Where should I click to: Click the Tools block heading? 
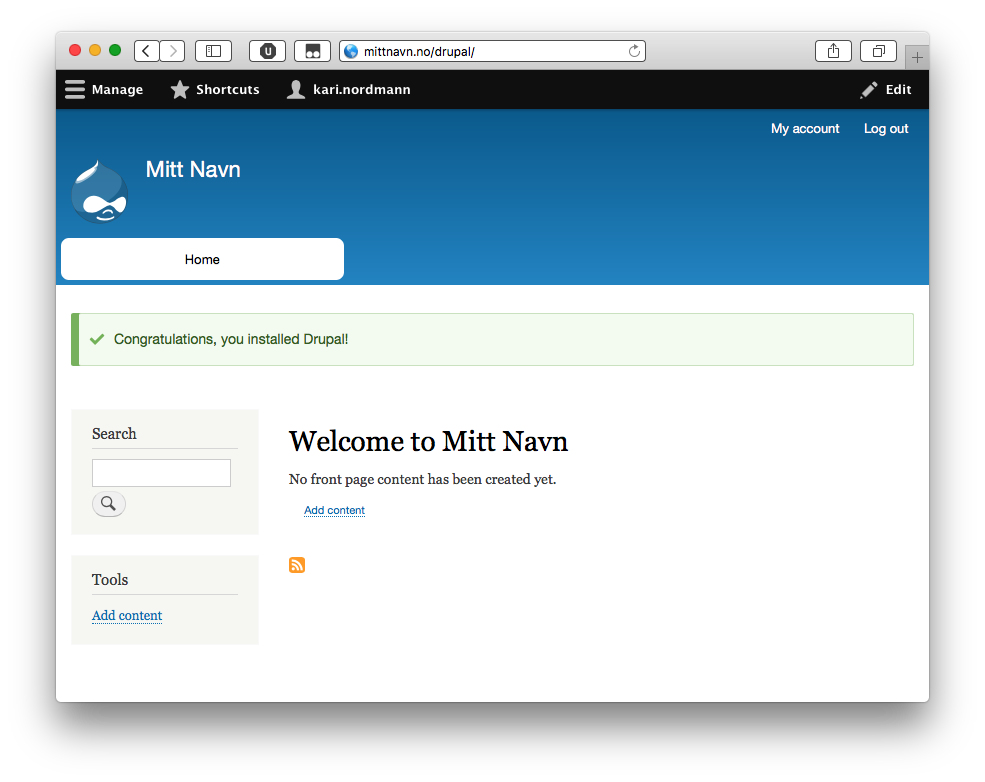tap(110, 580)
